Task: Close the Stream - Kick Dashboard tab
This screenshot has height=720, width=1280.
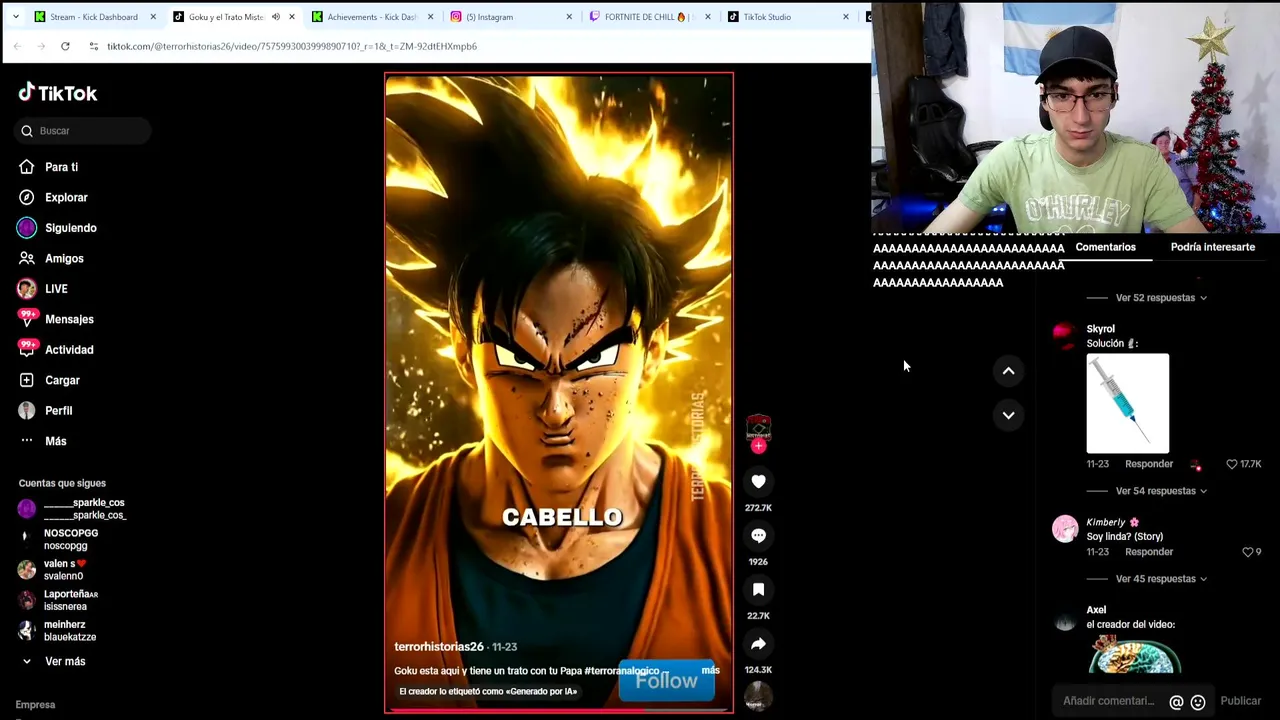Action: pos(153,17)
